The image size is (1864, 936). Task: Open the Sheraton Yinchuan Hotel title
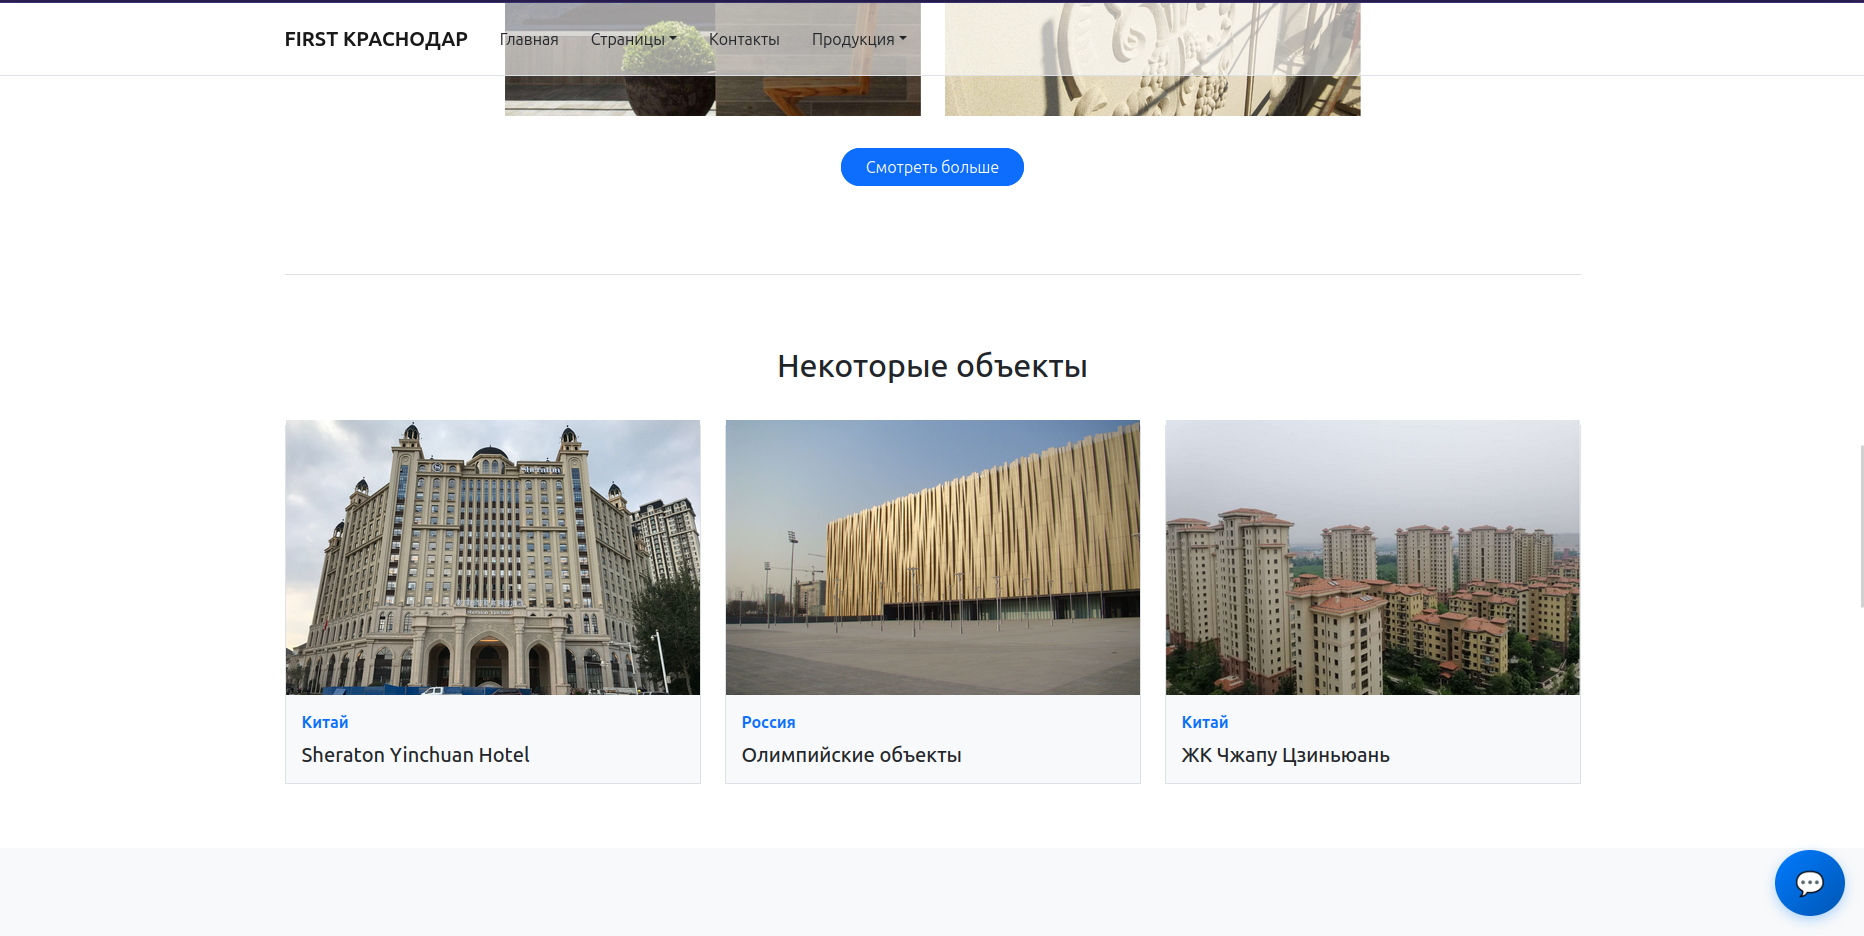(x=416, y=755)
